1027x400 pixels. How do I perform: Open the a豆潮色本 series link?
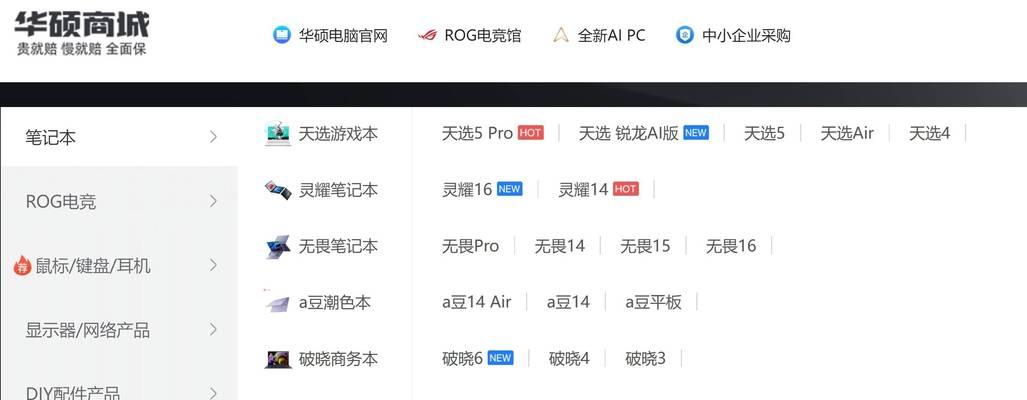point(335,302)
